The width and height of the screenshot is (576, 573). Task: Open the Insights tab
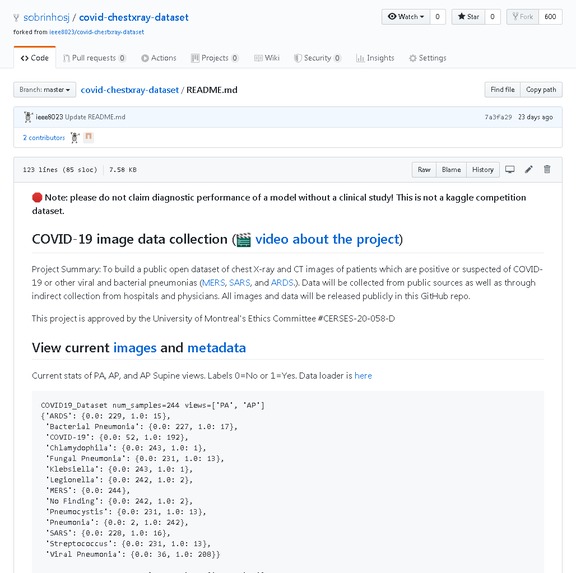pos(375,58)
